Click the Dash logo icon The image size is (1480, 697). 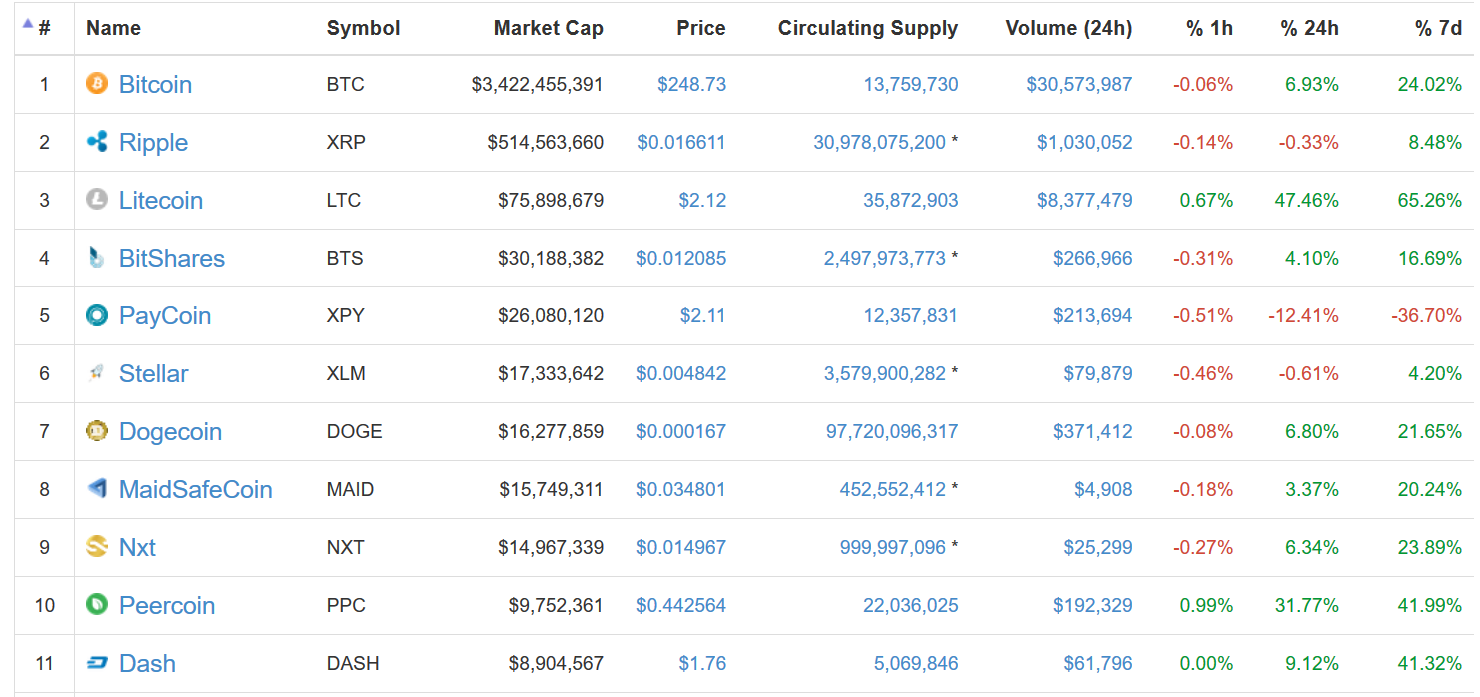point(96,662)
